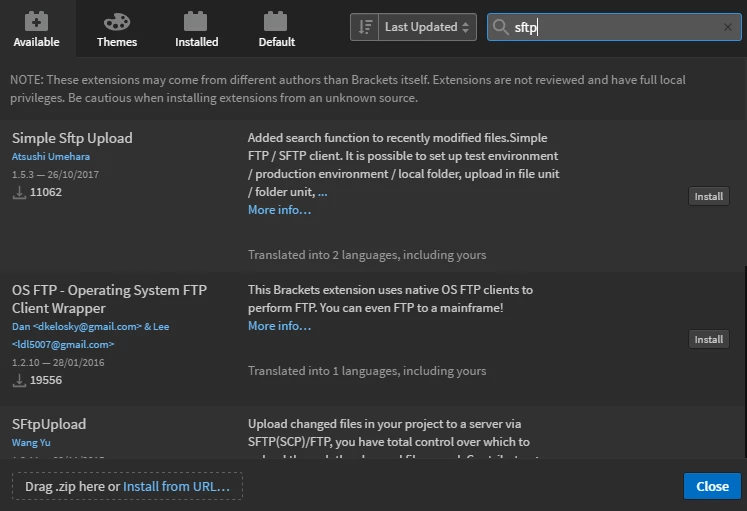Screen dimensions: 747x511
Task: Open the Available extensions tab
Action: [37, 29]
